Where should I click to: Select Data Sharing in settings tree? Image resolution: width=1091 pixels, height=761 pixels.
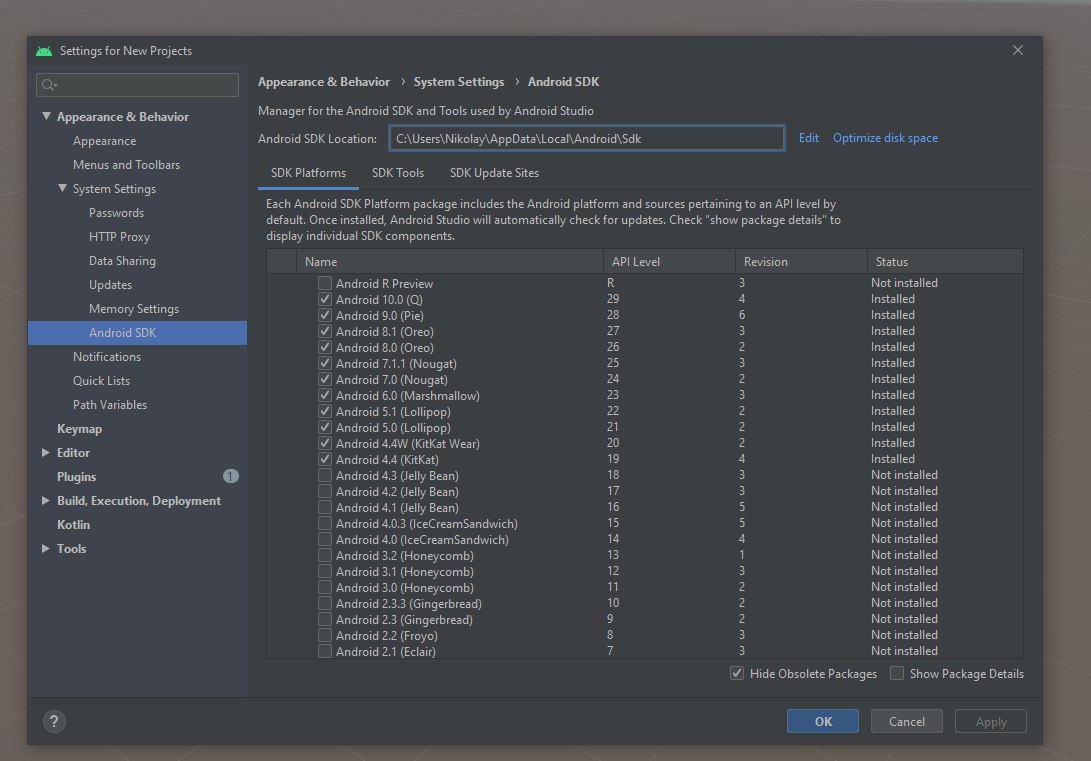click(x=122, y=261)
